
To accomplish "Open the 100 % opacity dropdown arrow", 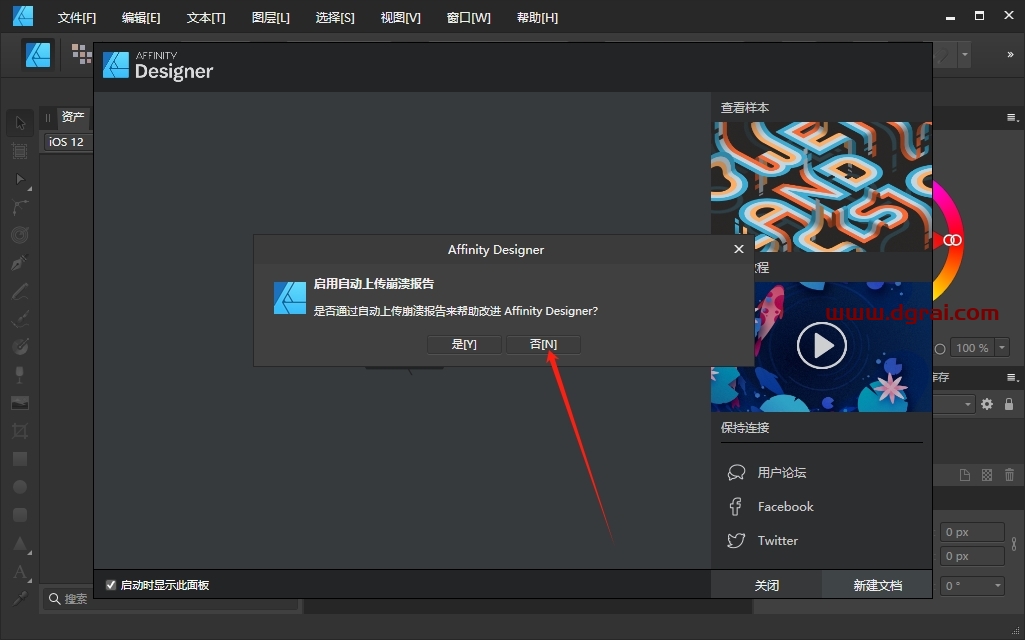I will click(x=1002, y=348).
